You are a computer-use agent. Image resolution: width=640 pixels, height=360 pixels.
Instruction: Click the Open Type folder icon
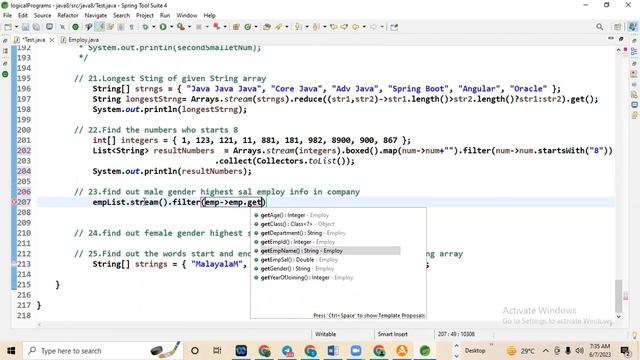pyautogui.click(x=267, y=27)
